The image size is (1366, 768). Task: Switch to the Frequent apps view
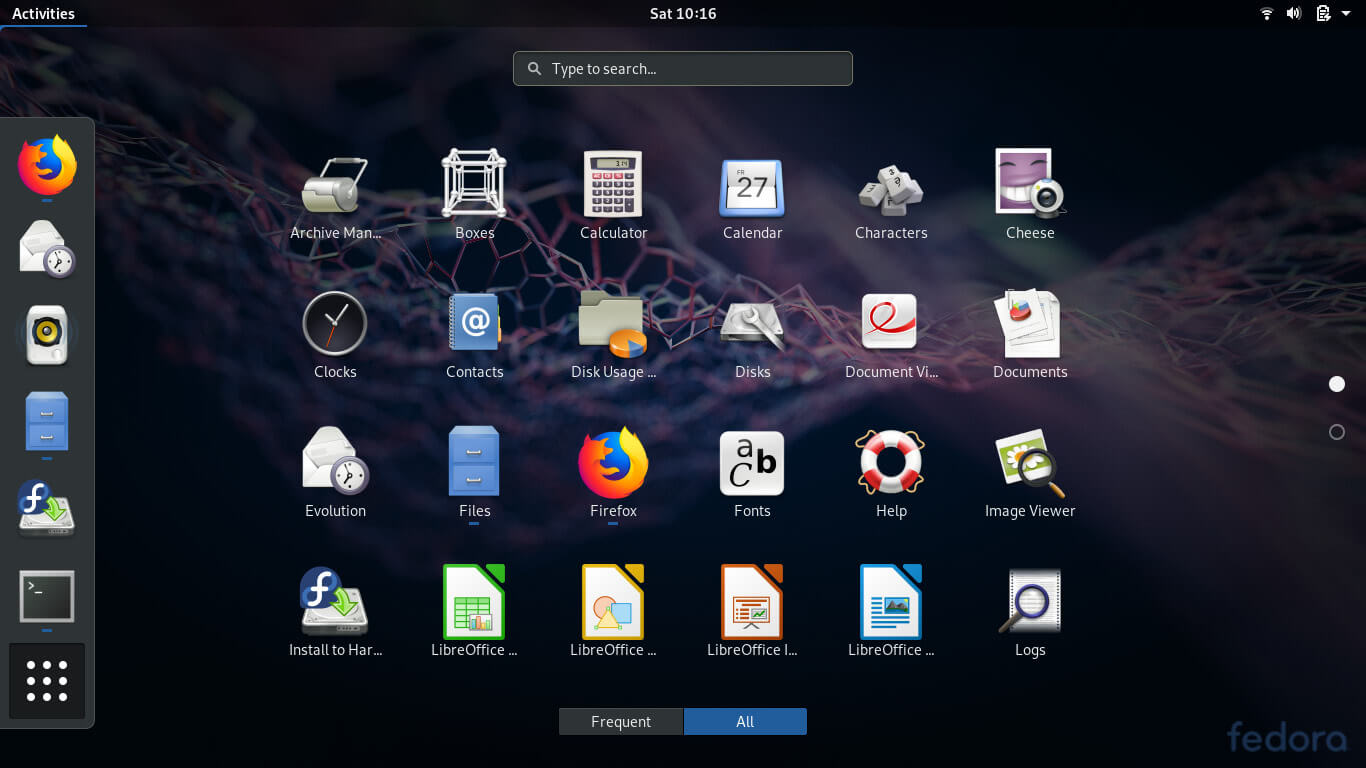pos(620,721)
